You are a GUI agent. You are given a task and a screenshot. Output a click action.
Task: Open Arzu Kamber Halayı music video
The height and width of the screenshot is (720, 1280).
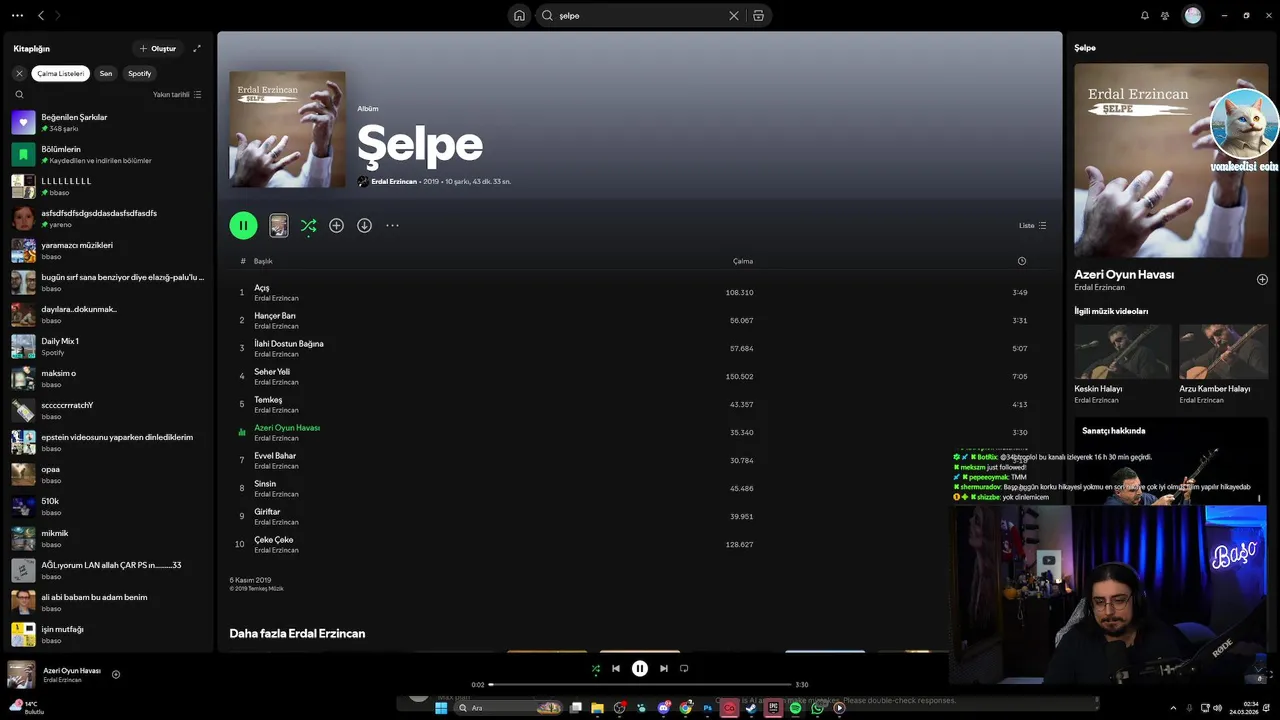click(x=1224, y=364)
